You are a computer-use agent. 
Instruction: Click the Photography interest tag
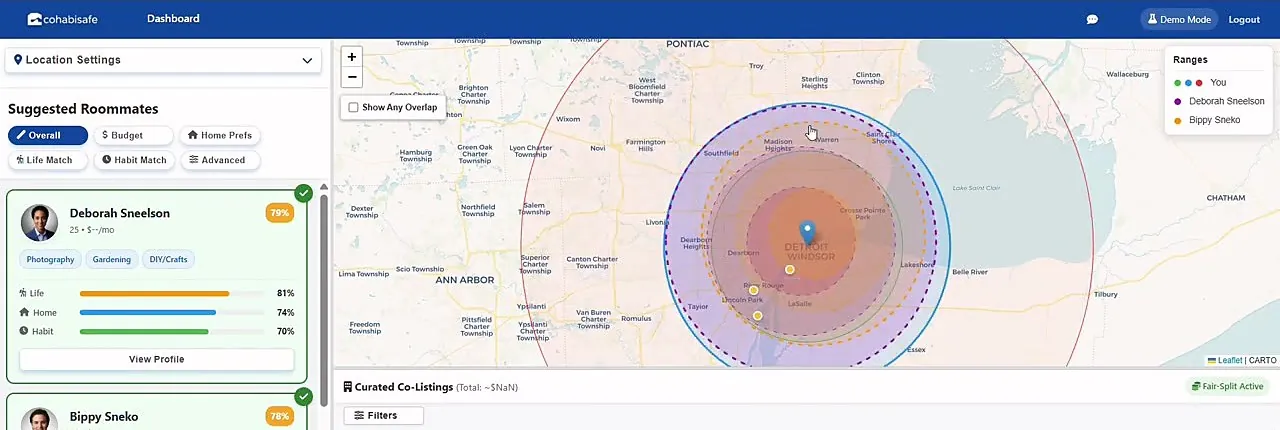[x=51, y=259]
